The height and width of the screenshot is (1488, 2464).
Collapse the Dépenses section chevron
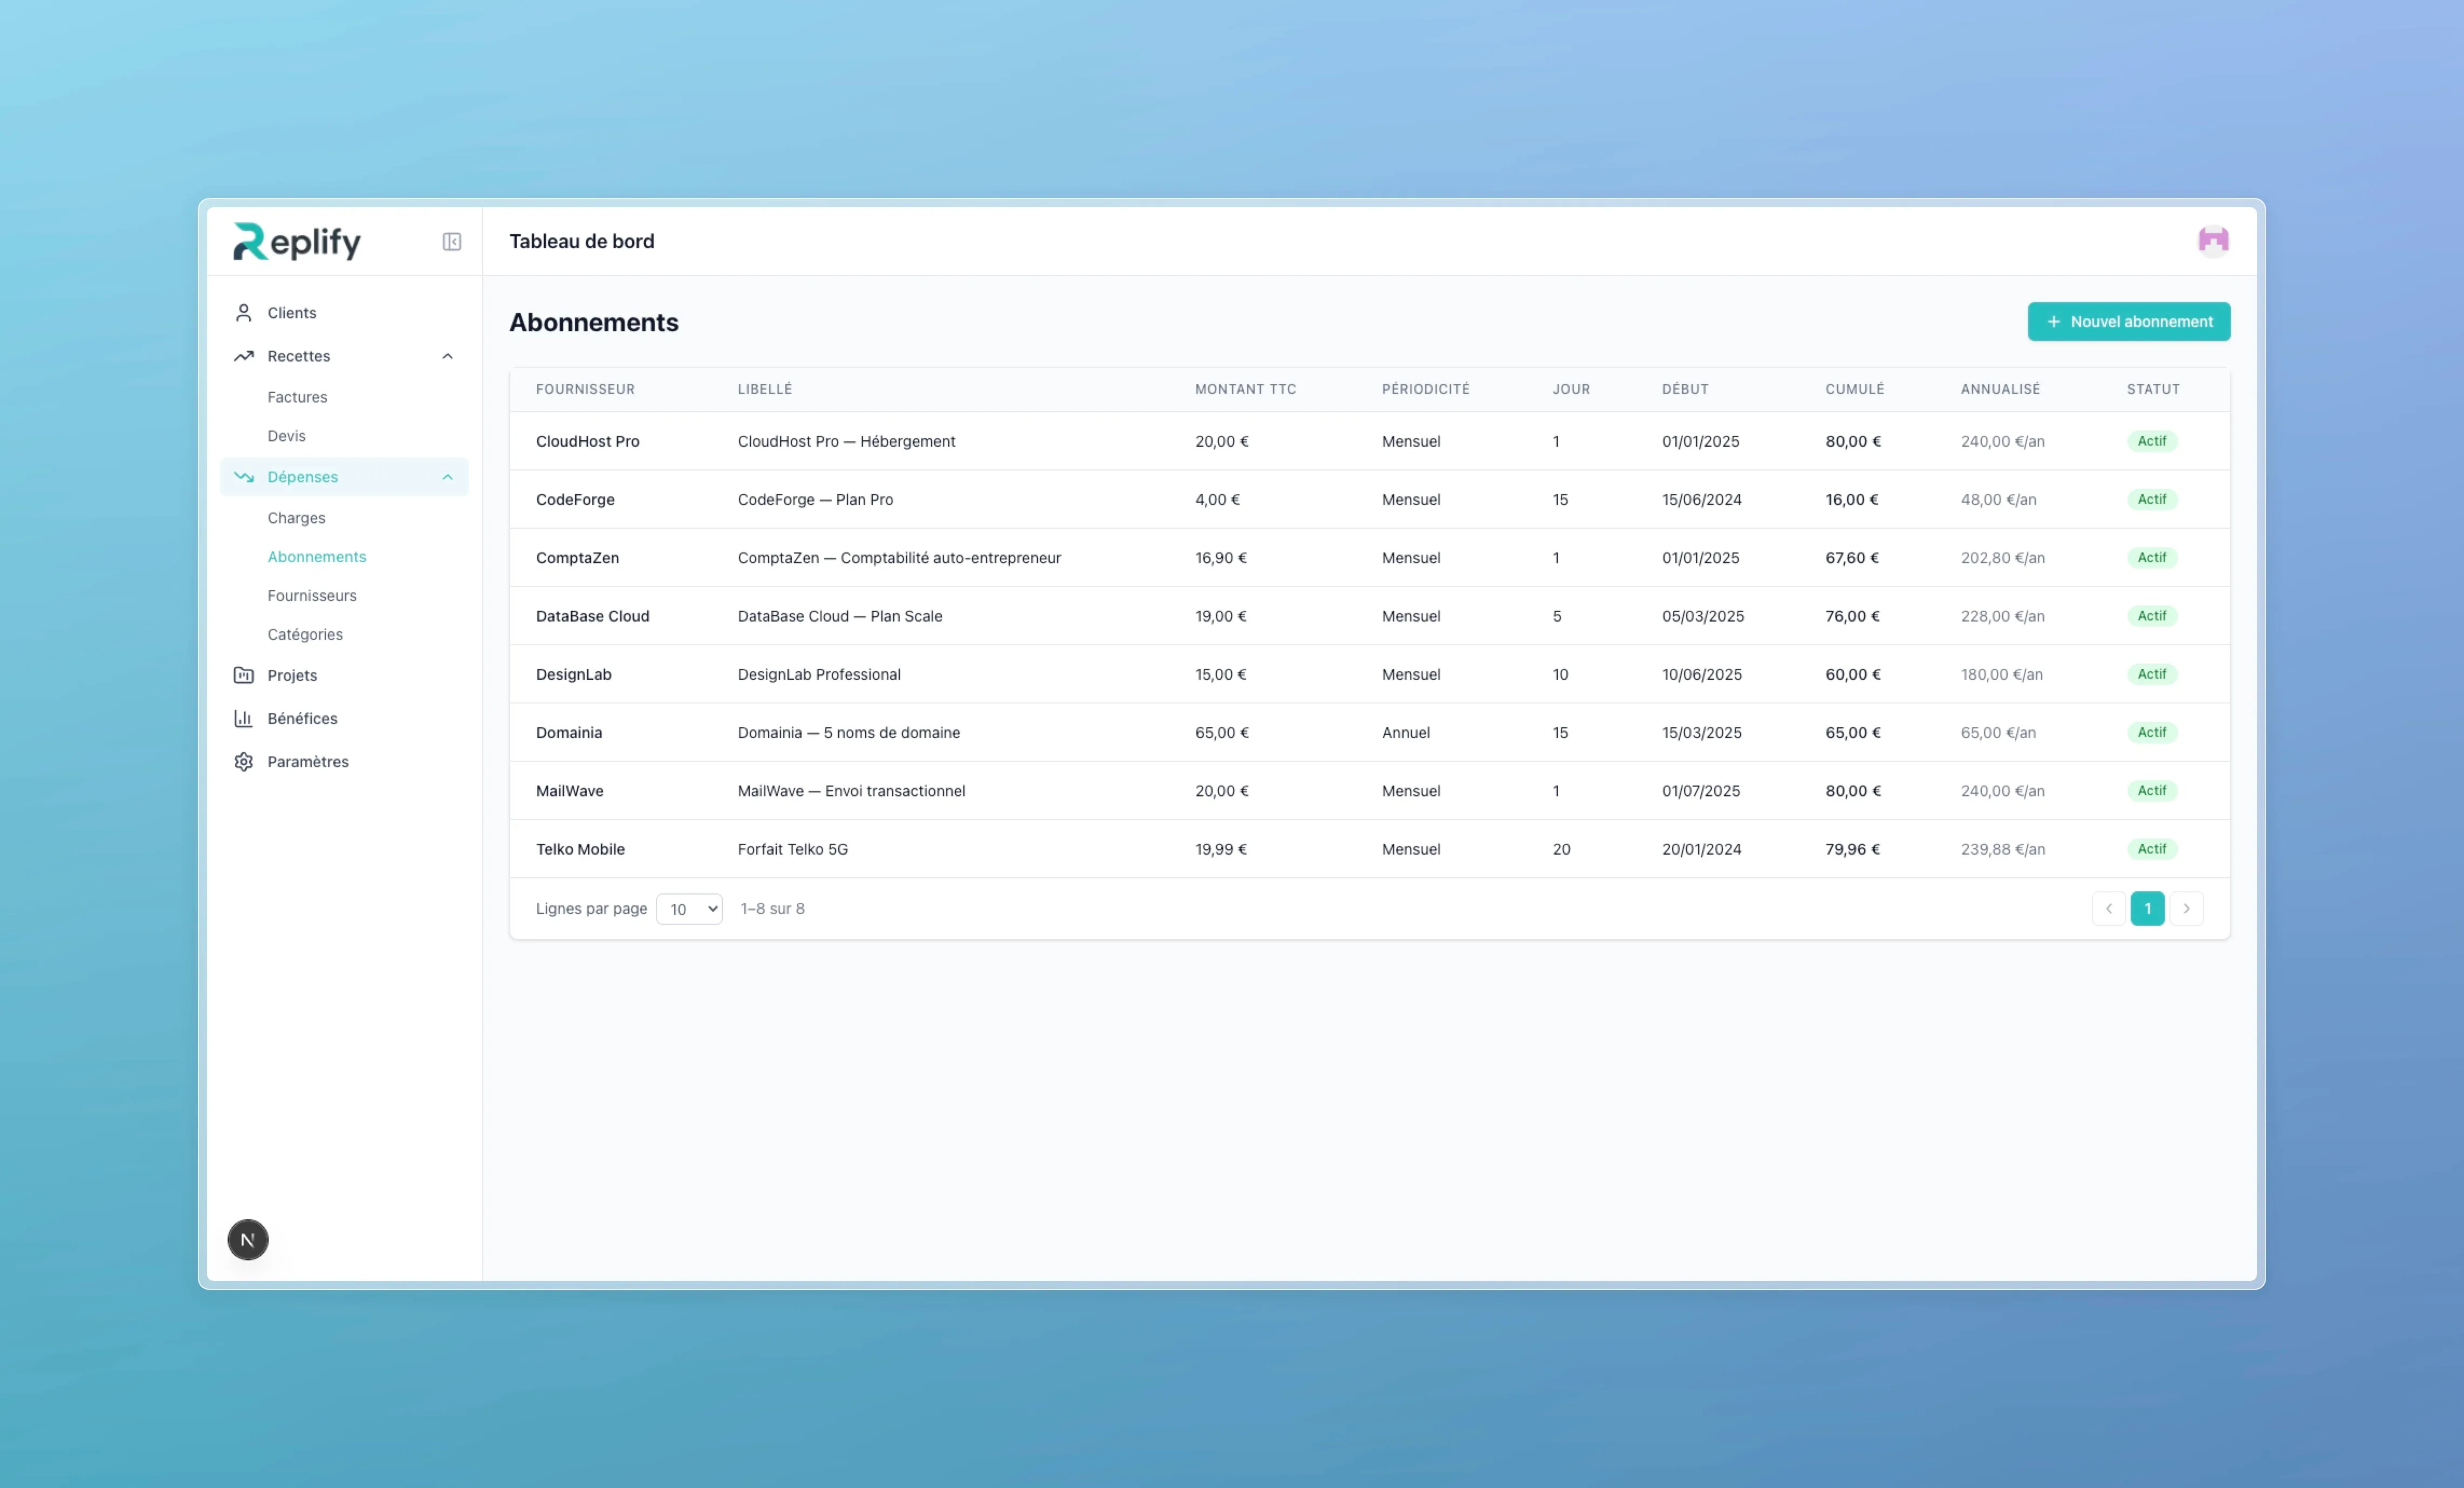coord(447,477)
